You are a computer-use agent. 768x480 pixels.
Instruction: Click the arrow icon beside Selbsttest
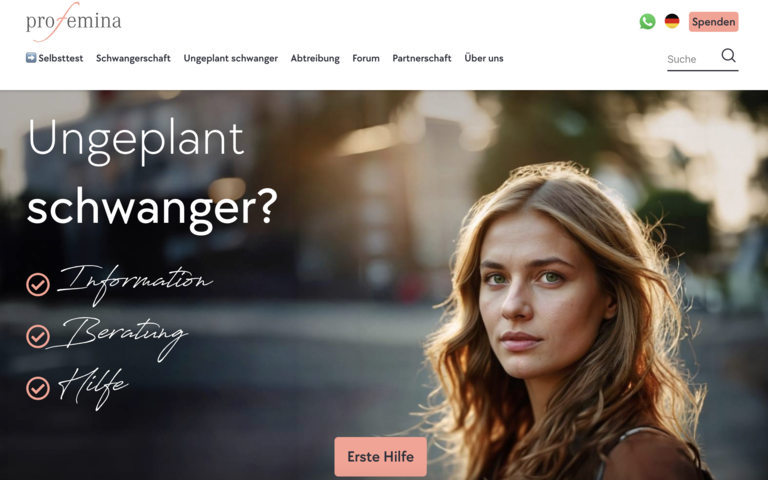(x=31, y=58)
